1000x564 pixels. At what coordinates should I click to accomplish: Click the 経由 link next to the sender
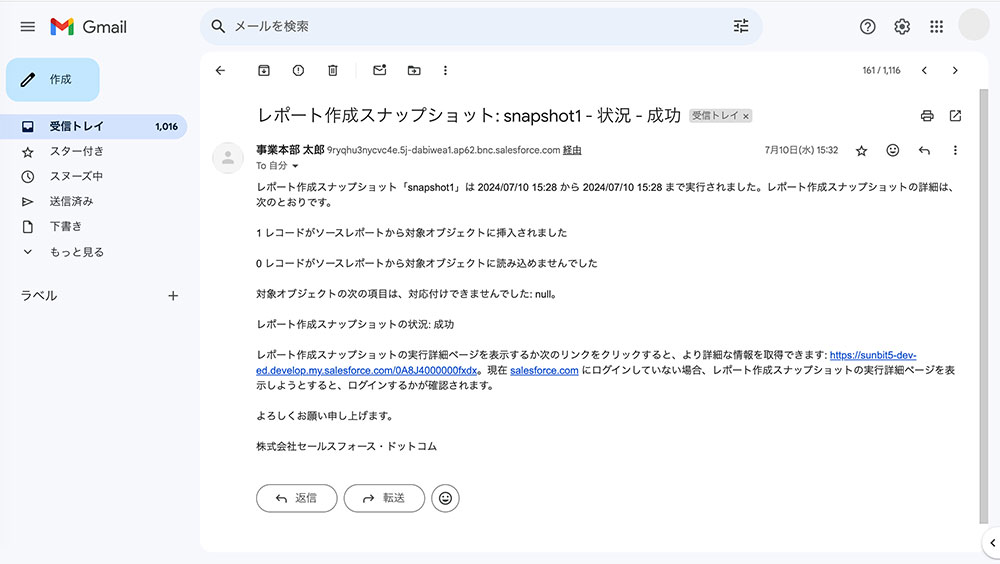(572, 151)
